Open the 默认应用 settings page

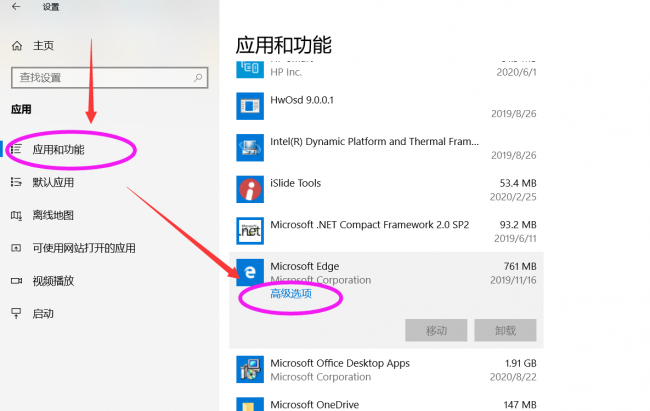[x=53, y=182]
